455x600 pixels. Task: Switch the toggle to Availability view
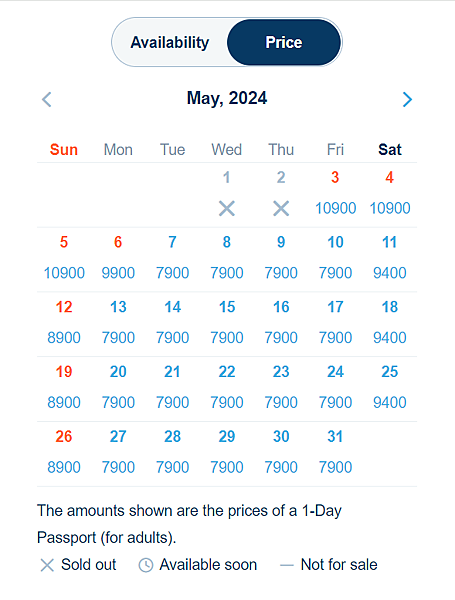pos(170,42)
